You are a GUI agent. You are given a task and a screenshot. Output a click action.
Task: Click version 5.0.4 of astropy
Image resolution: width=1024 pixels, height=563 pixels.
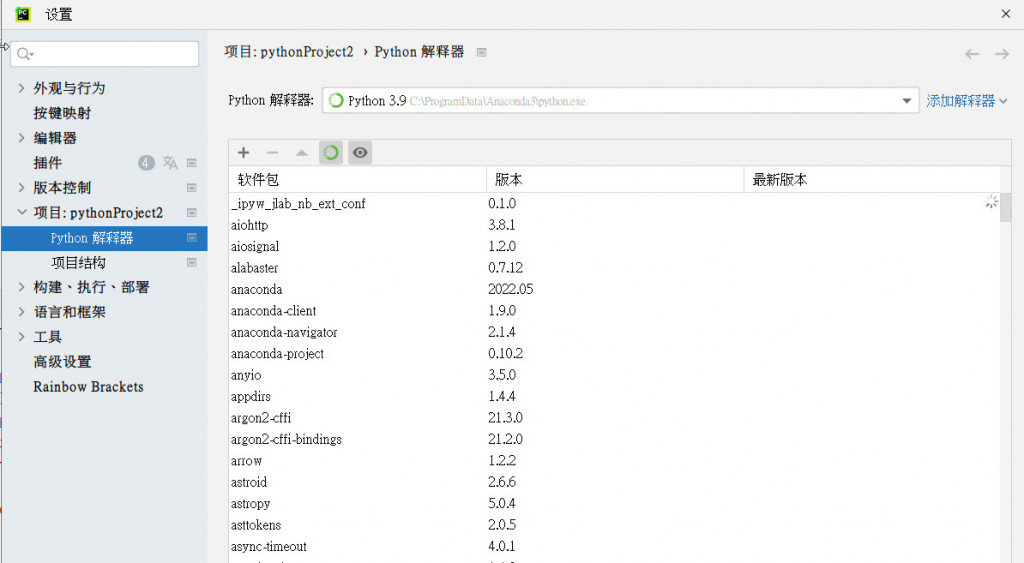pyautogui.click(x=502, y=504)
